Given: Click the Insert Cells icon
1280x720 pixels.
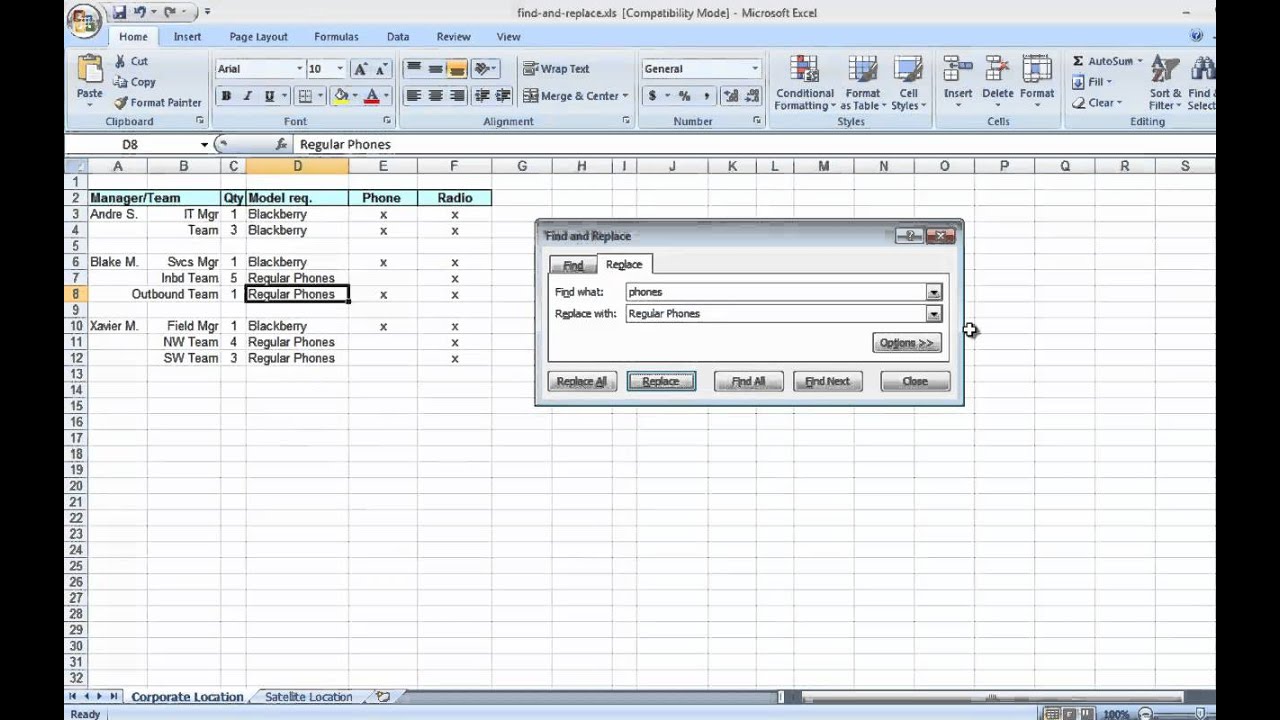Looking at the screenshot, I should click(x=958, y=69).
